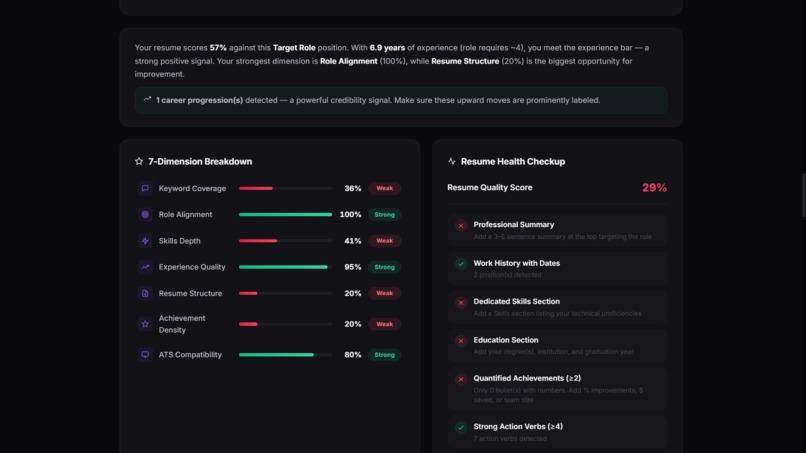Image resolution: width=806 pixels, height=453 pixels.
Task: Click the Keyword Coverage label
Action: click(192, 188)
